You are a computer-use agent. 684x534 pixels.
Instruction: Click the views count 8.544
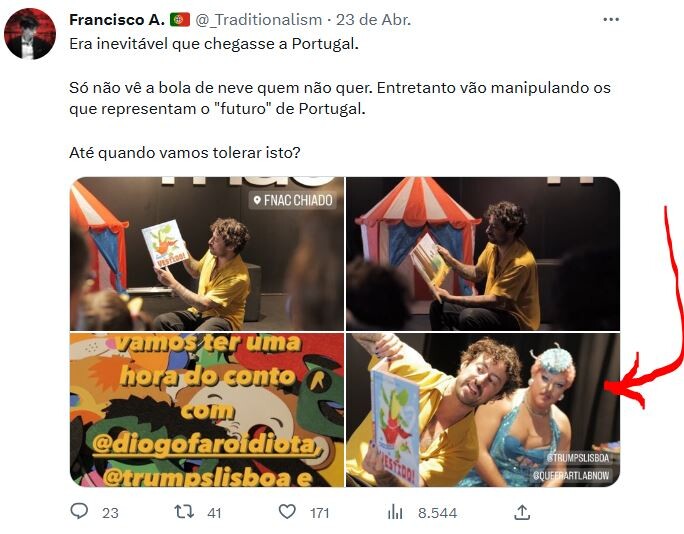pos(437,513)
